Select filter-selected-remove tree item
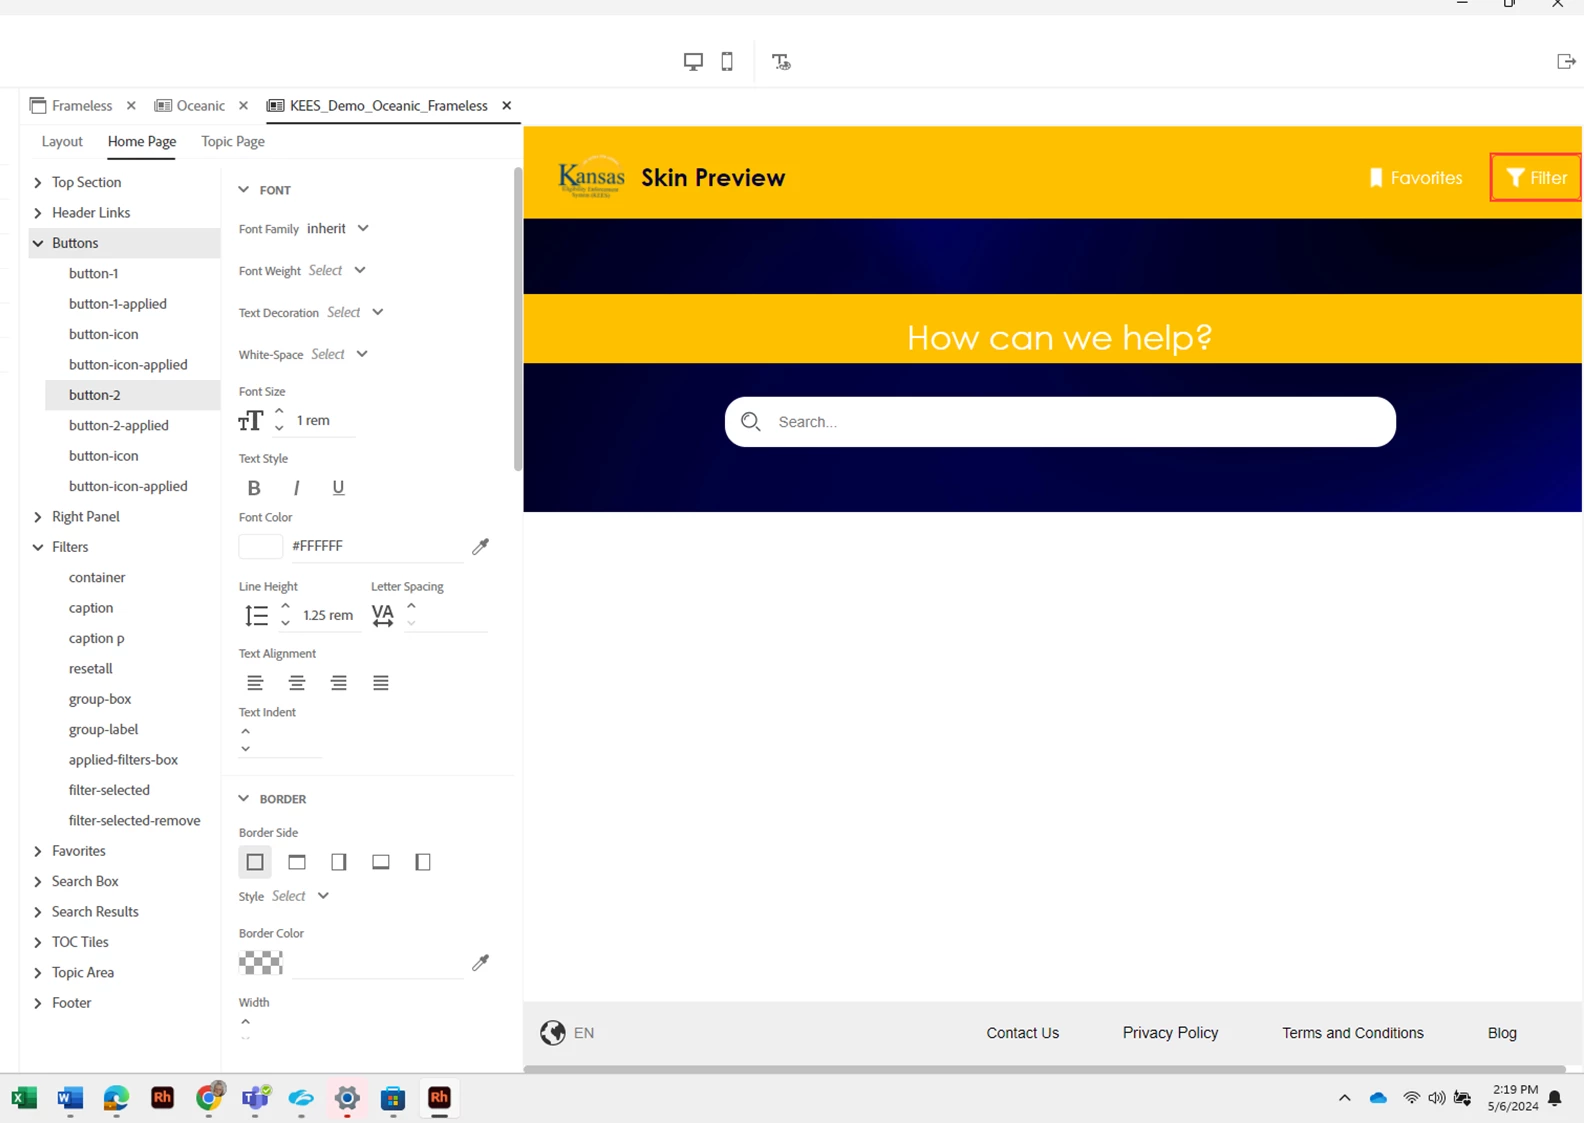This screenshot has width=1584, height=1123. click(x=134, y=820)
